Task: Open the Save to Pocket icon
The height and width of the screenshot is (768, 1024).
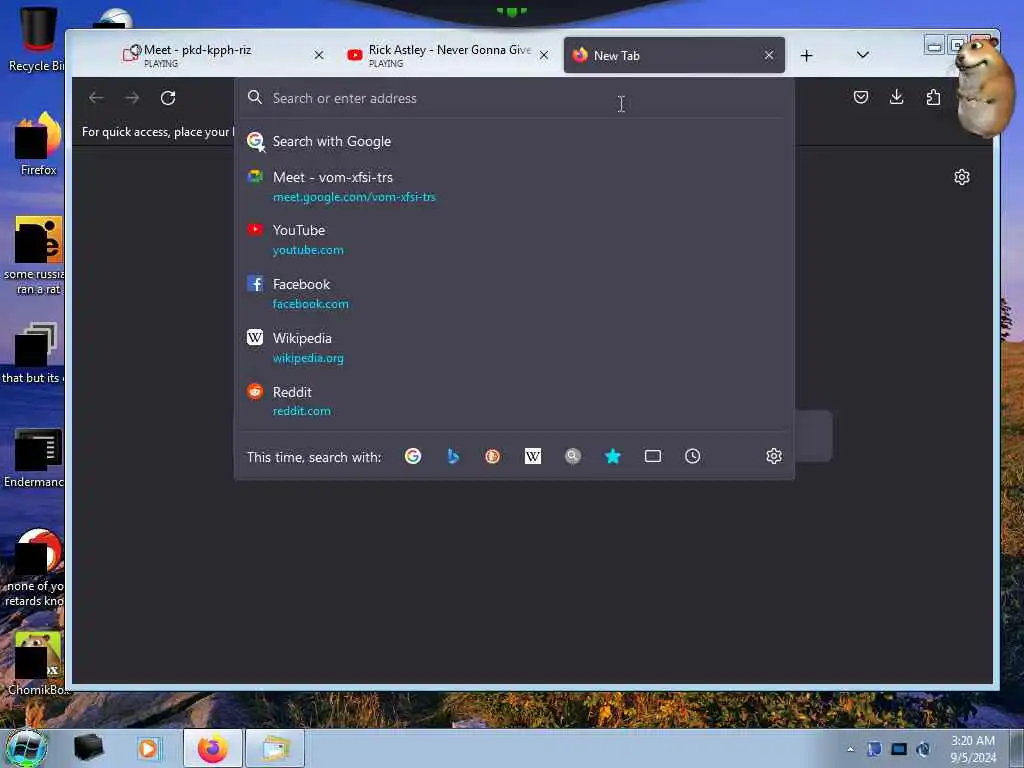Action: 861,97
